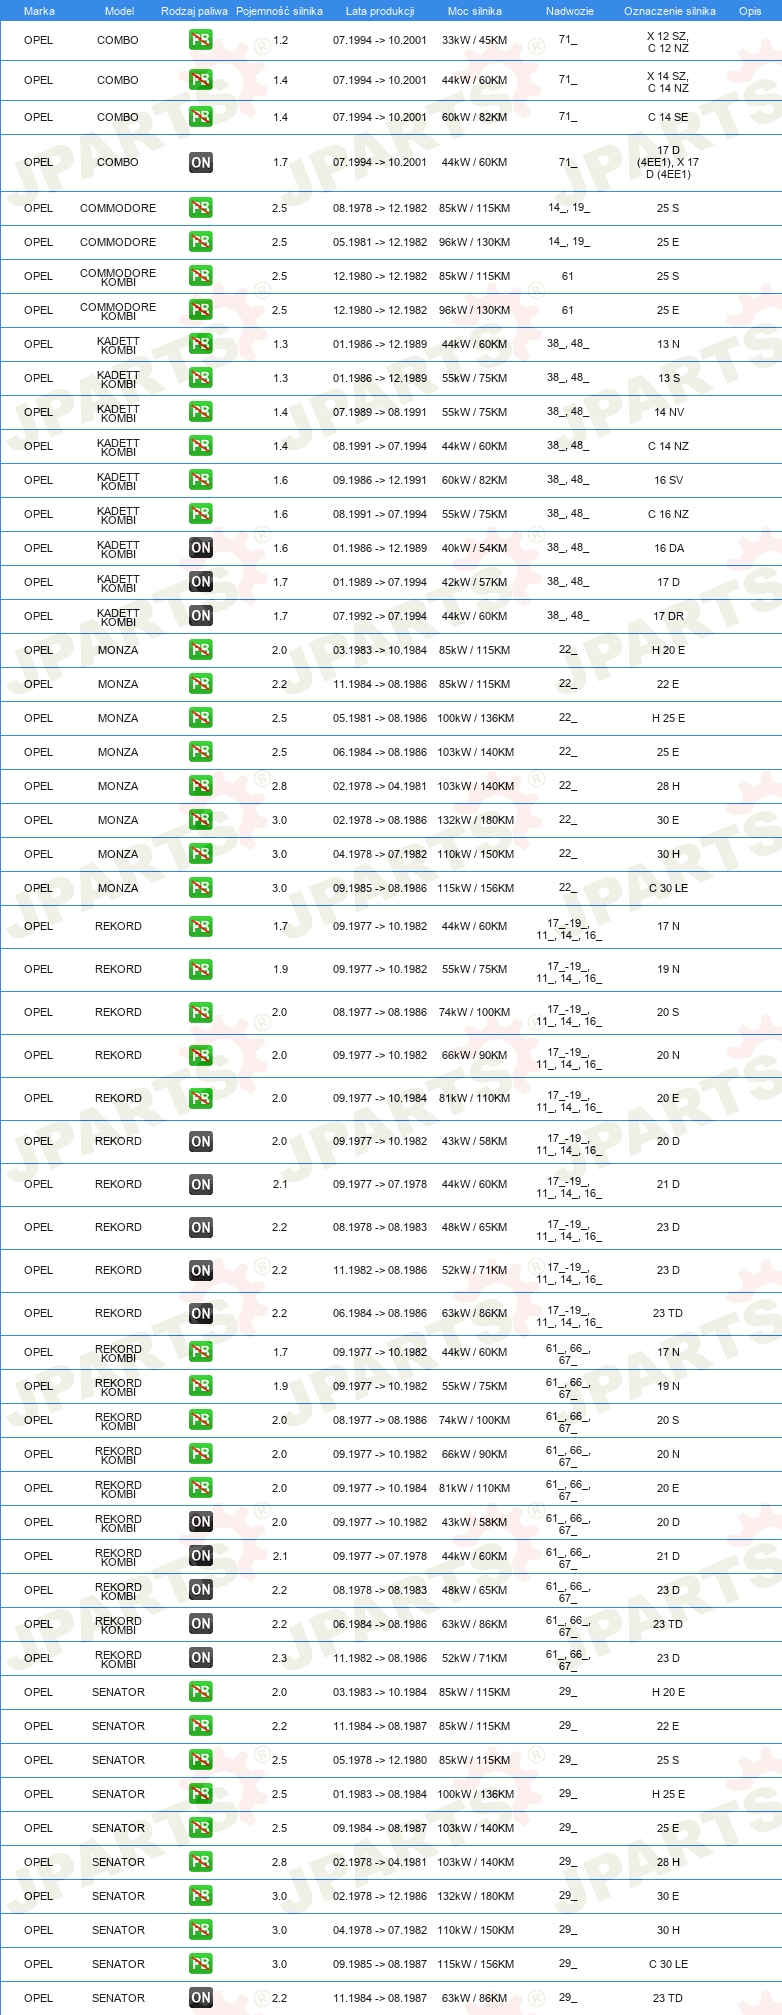
Task: Click petrol icon in COMBO 1.2 row
Action: pos(201,41)
